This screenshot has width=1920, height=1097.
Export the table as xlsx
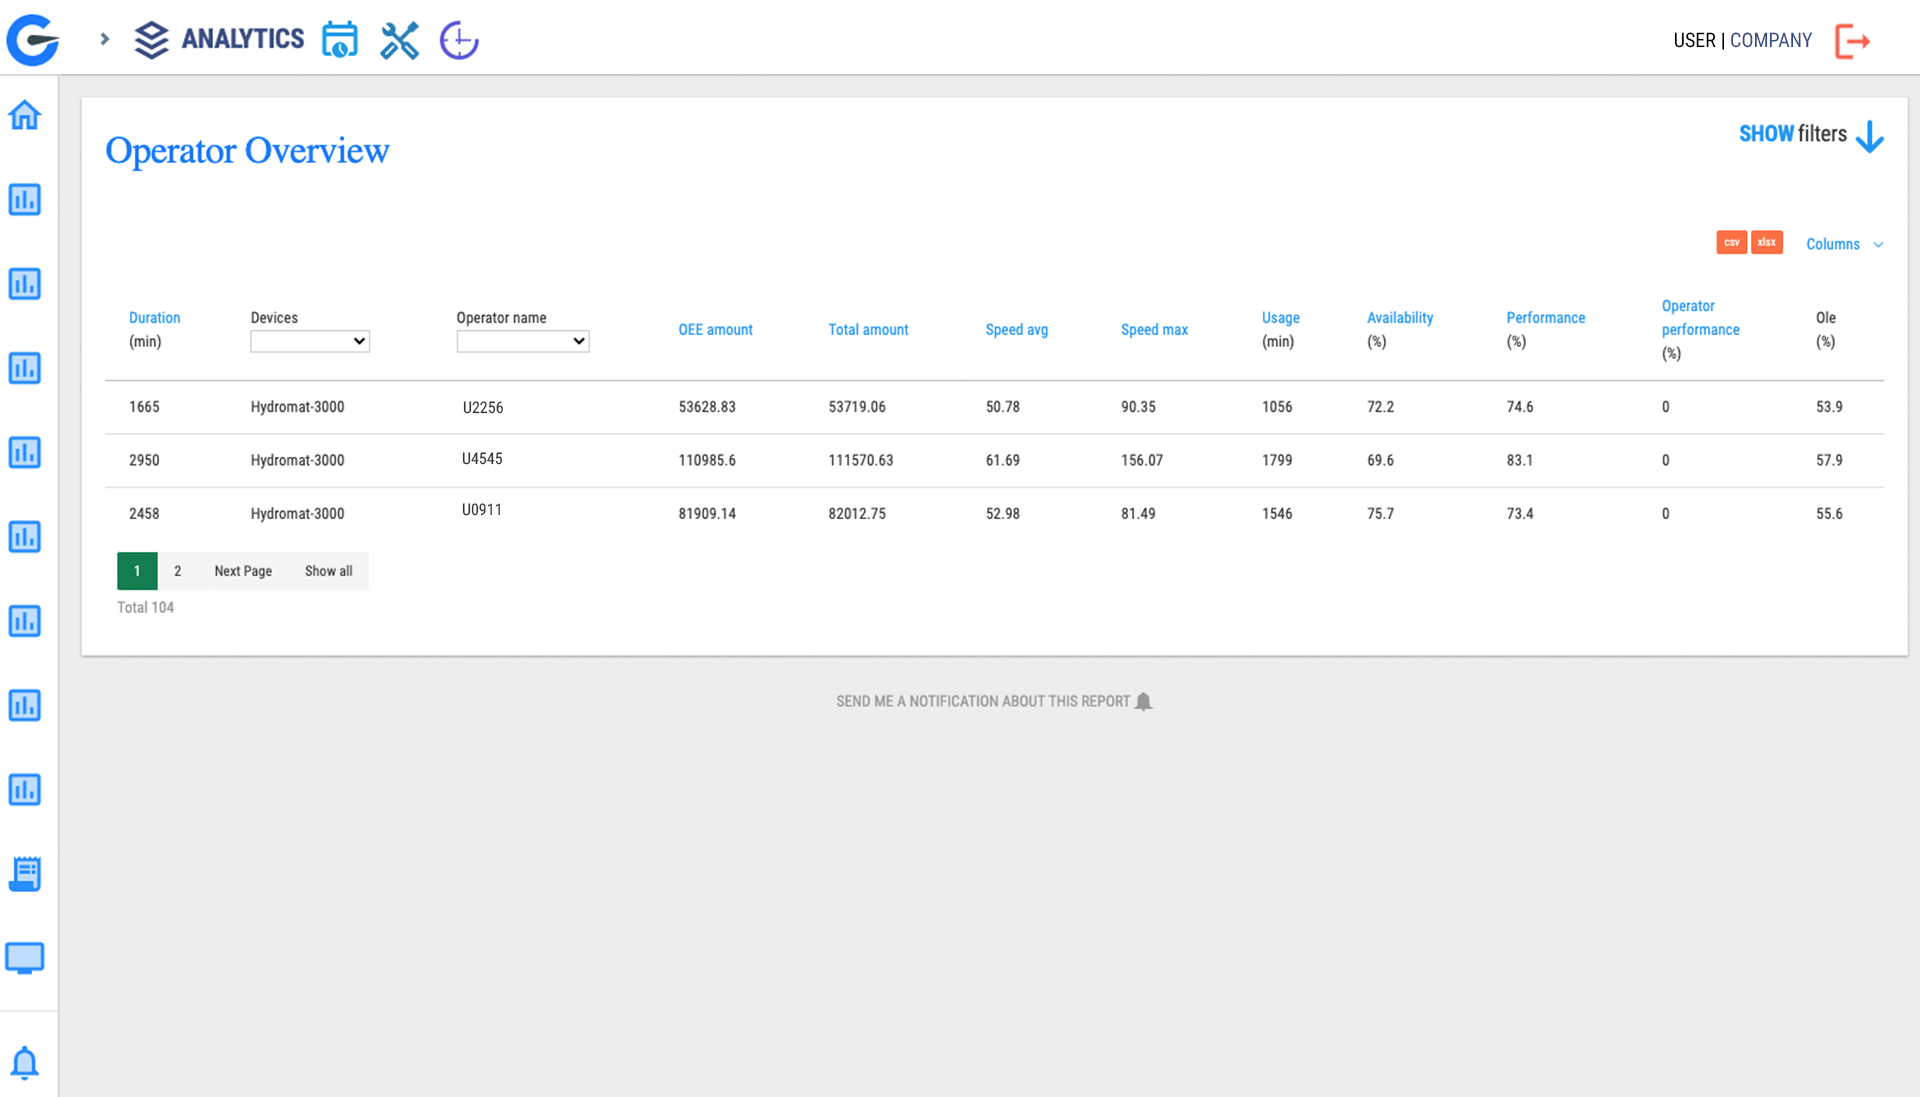coord(1766,242)
